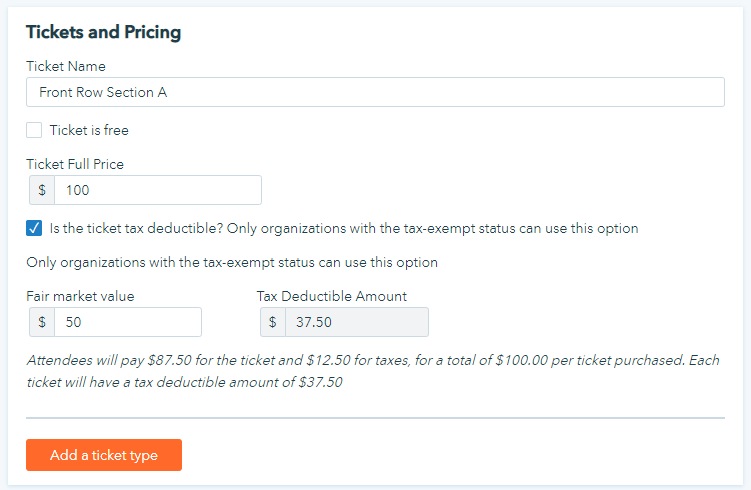Uncheck the tax deductible ticket checkbox
Image resolution: width=751 pixels, height=490 pixels.
(34, 228)
